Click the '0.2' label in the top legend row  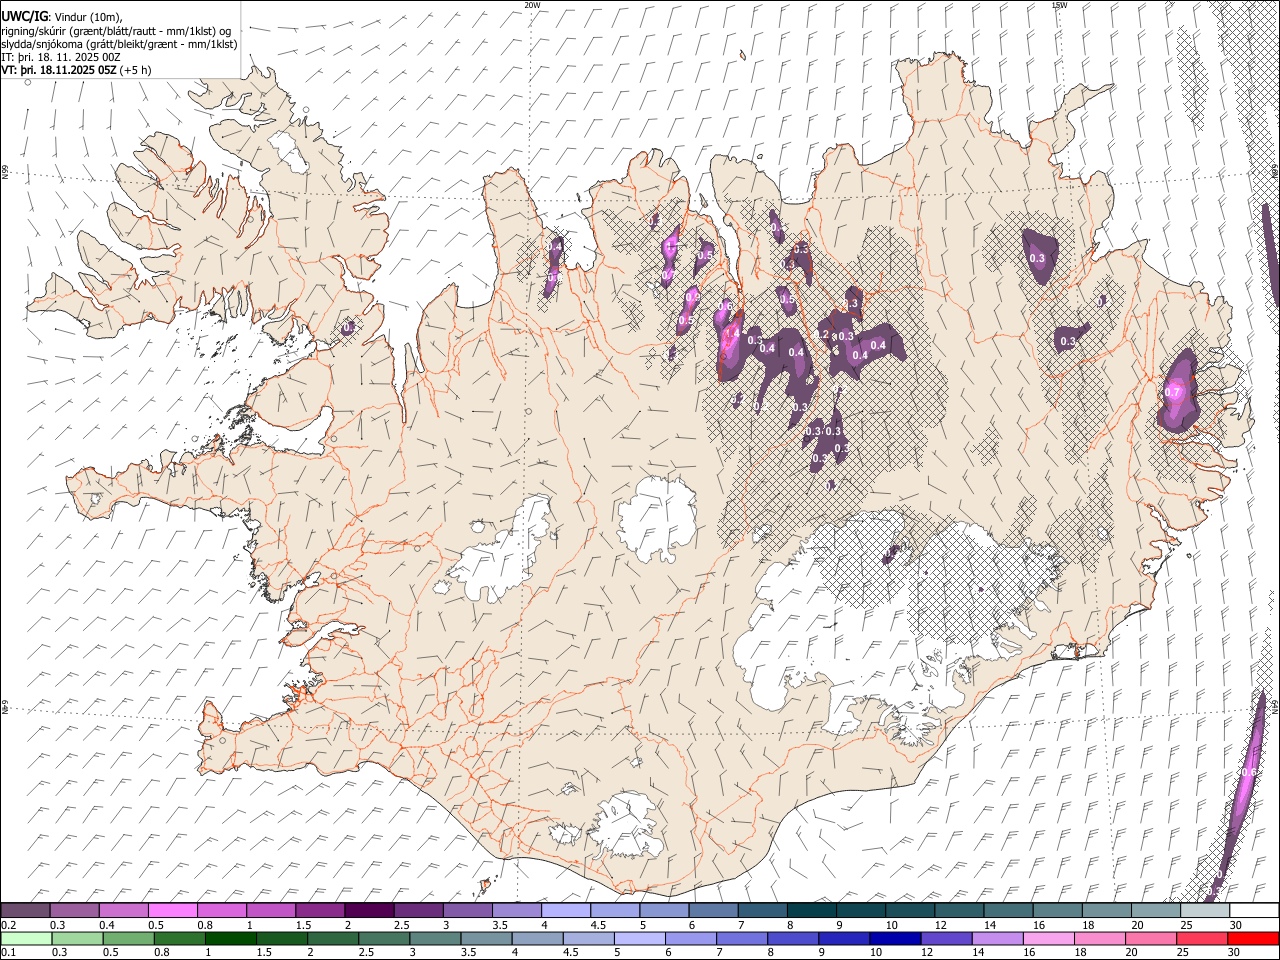pos(9,925)
